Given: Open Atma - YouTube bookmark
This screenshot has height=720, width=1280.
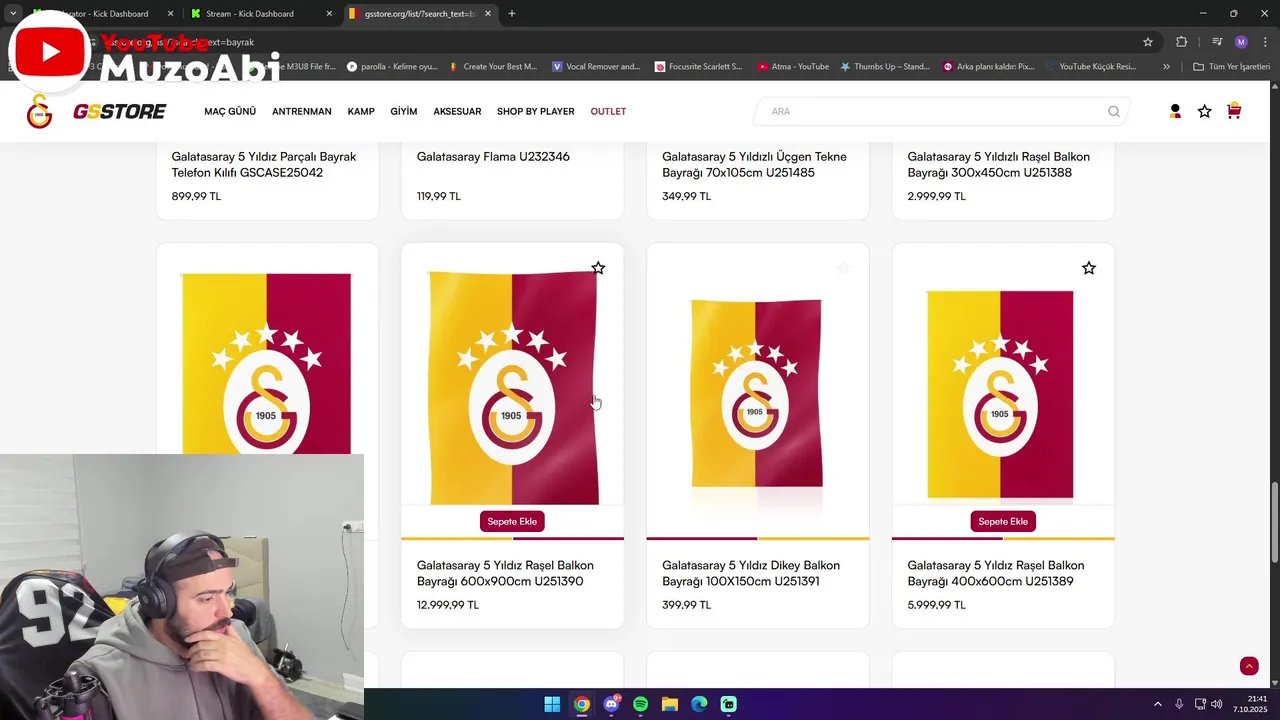Looking at the screenshot, I should (x=793, y=66).
